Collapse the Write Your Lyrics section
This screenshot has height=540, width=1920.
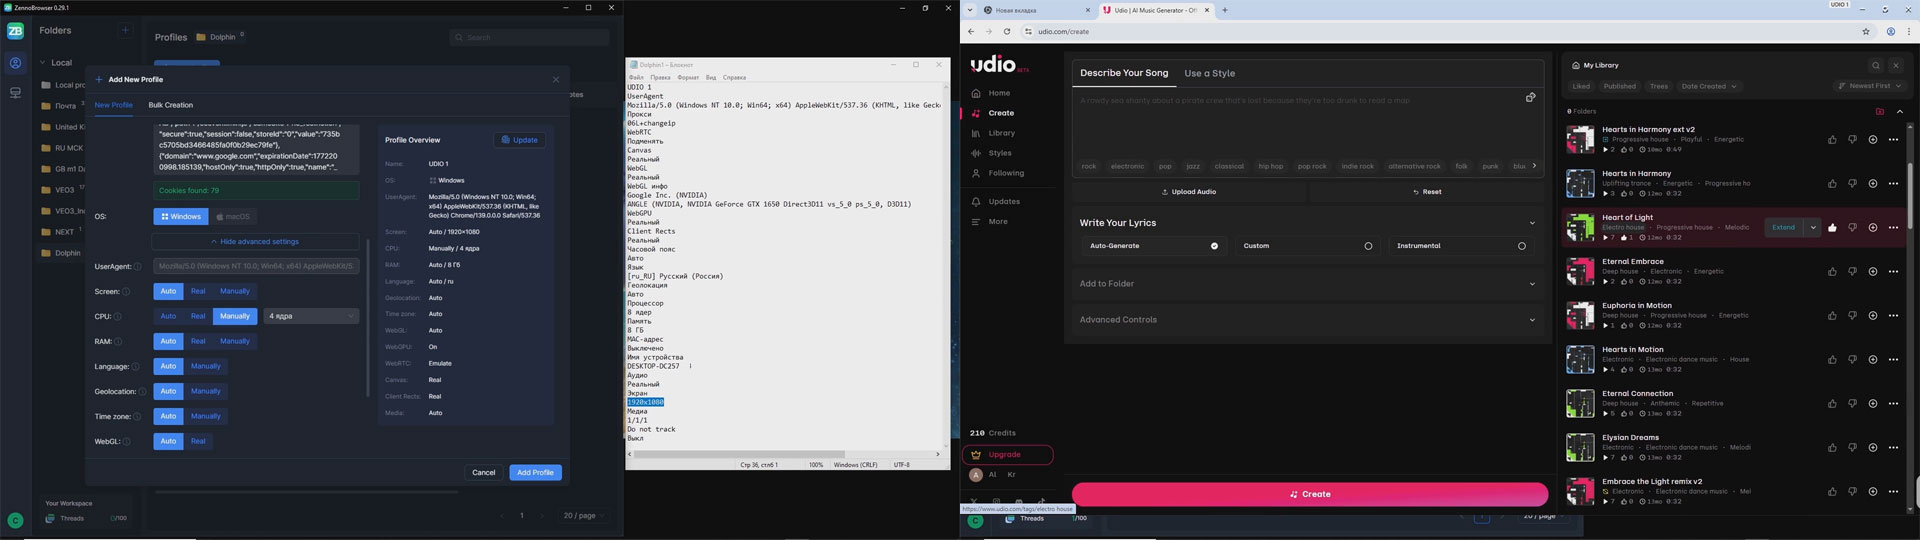[x=1532, y=223]
